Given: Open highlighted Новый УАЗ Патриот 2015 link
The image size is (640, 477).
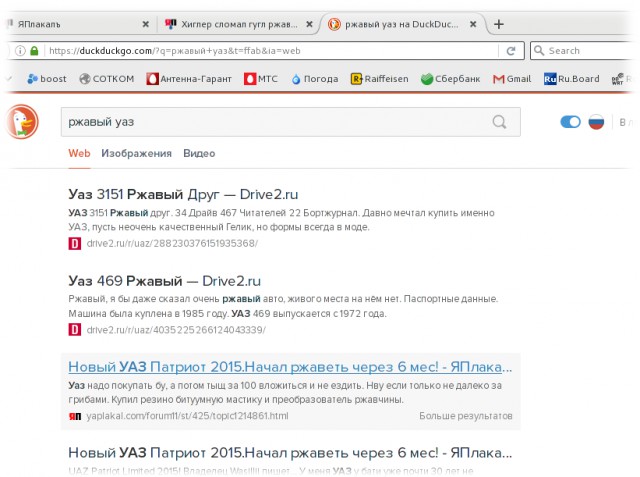Looking at the screenshot, I should [290, 367].
